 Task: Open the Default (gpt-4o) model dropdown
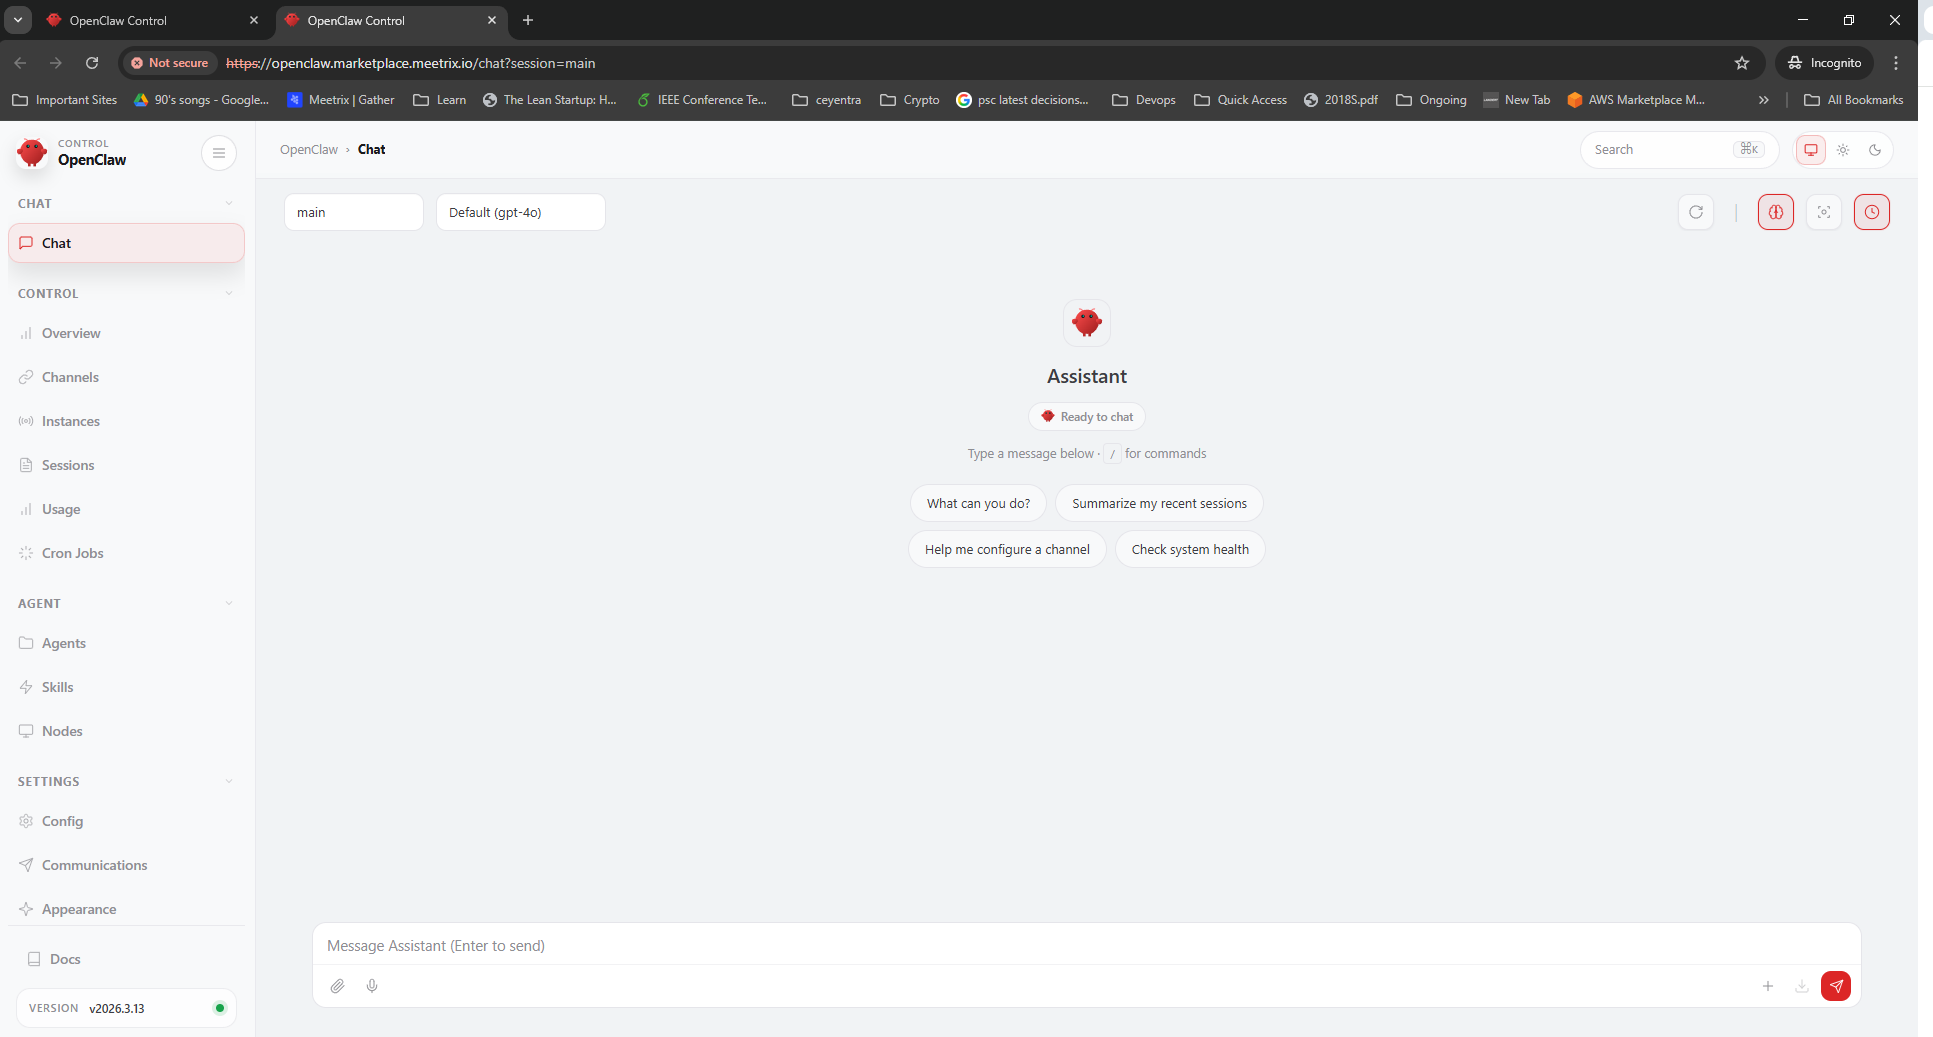click(x=520, y=212)
